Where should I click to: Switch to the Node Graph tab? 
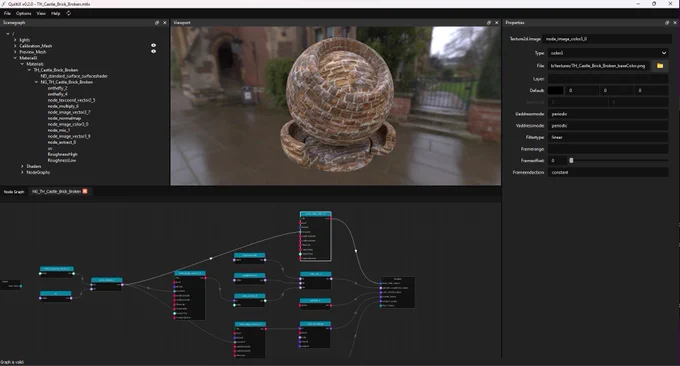(14, 192)
